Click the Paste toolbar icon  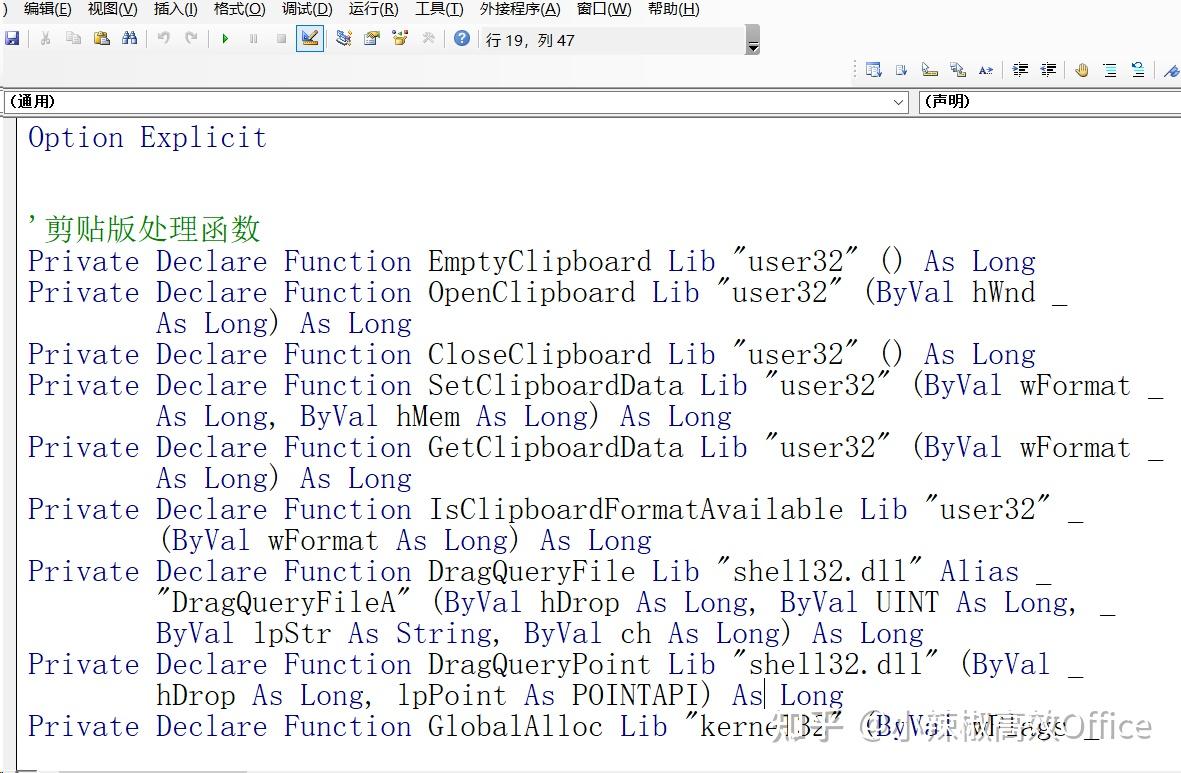(x=101, y=40)
